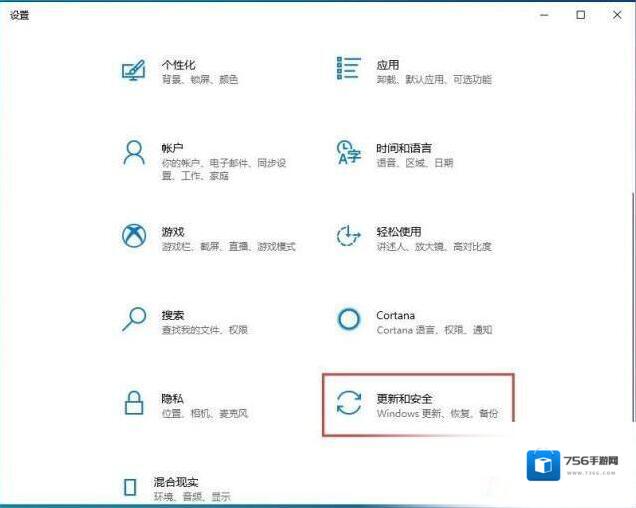Open the 个性化 settings title
This screenshot has height=508, width=636.
178,65
